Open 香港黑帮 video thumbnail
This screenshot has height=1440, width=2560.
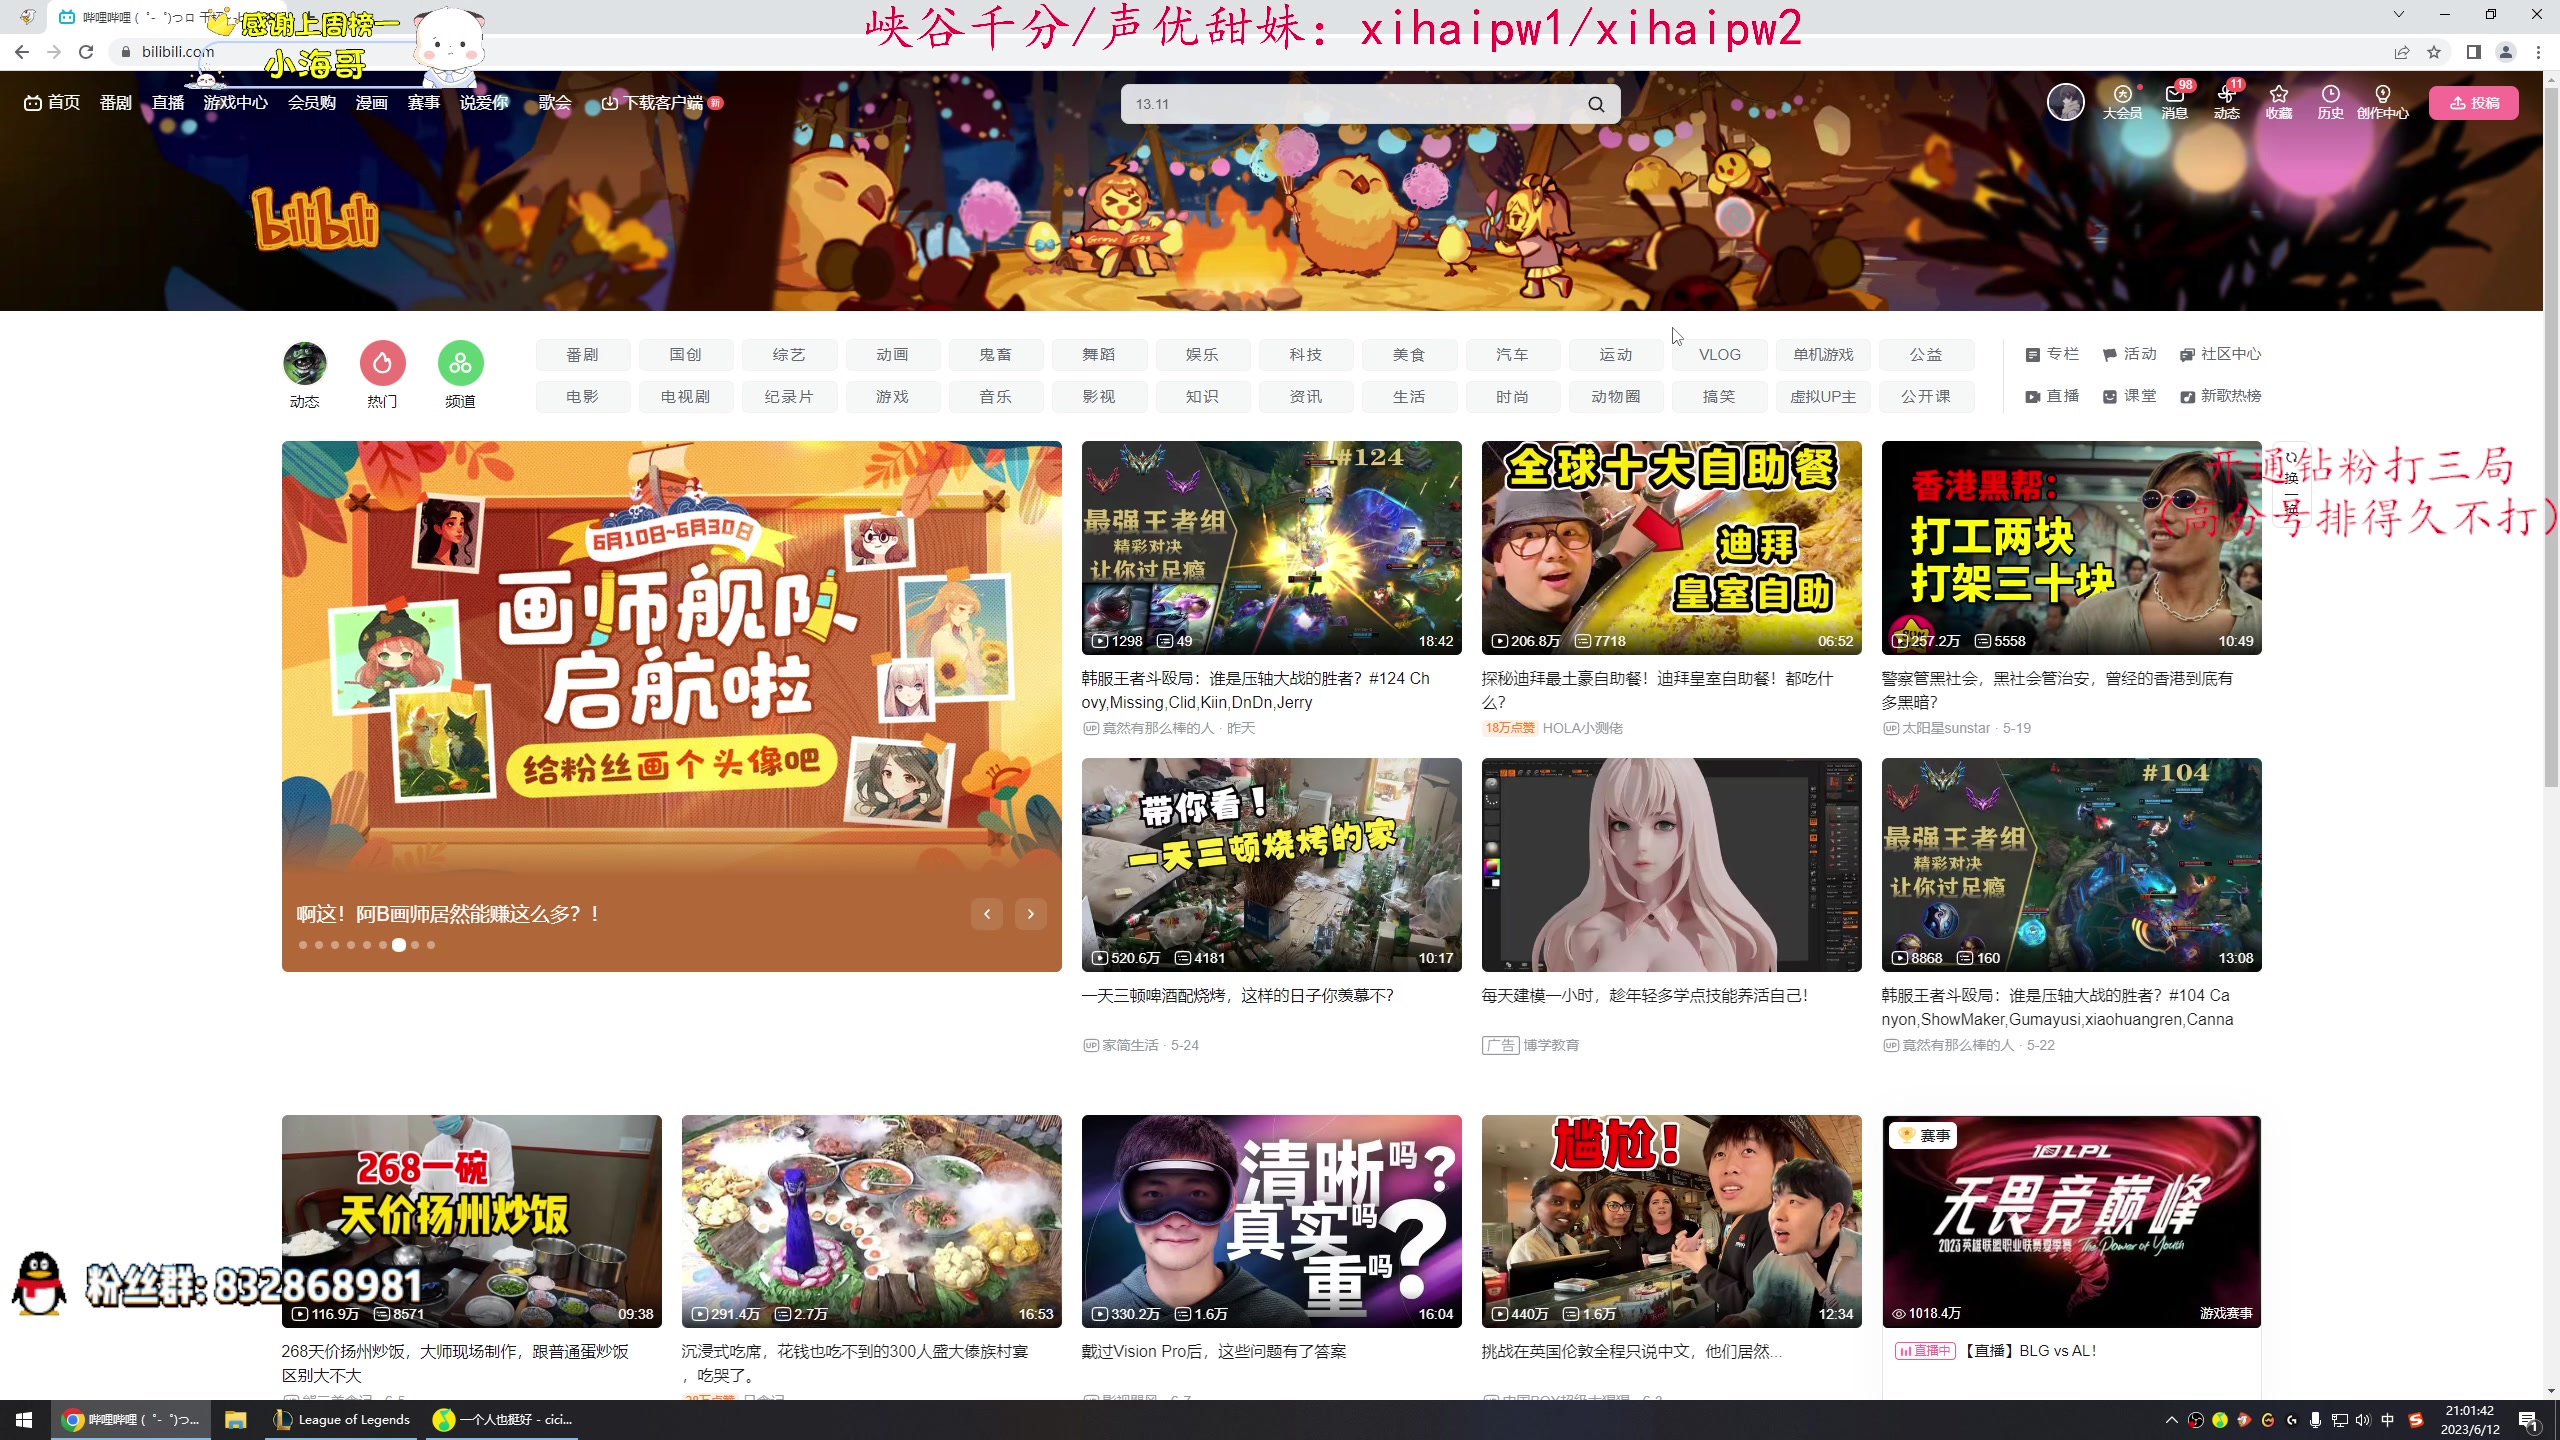tap(2071, 548)
